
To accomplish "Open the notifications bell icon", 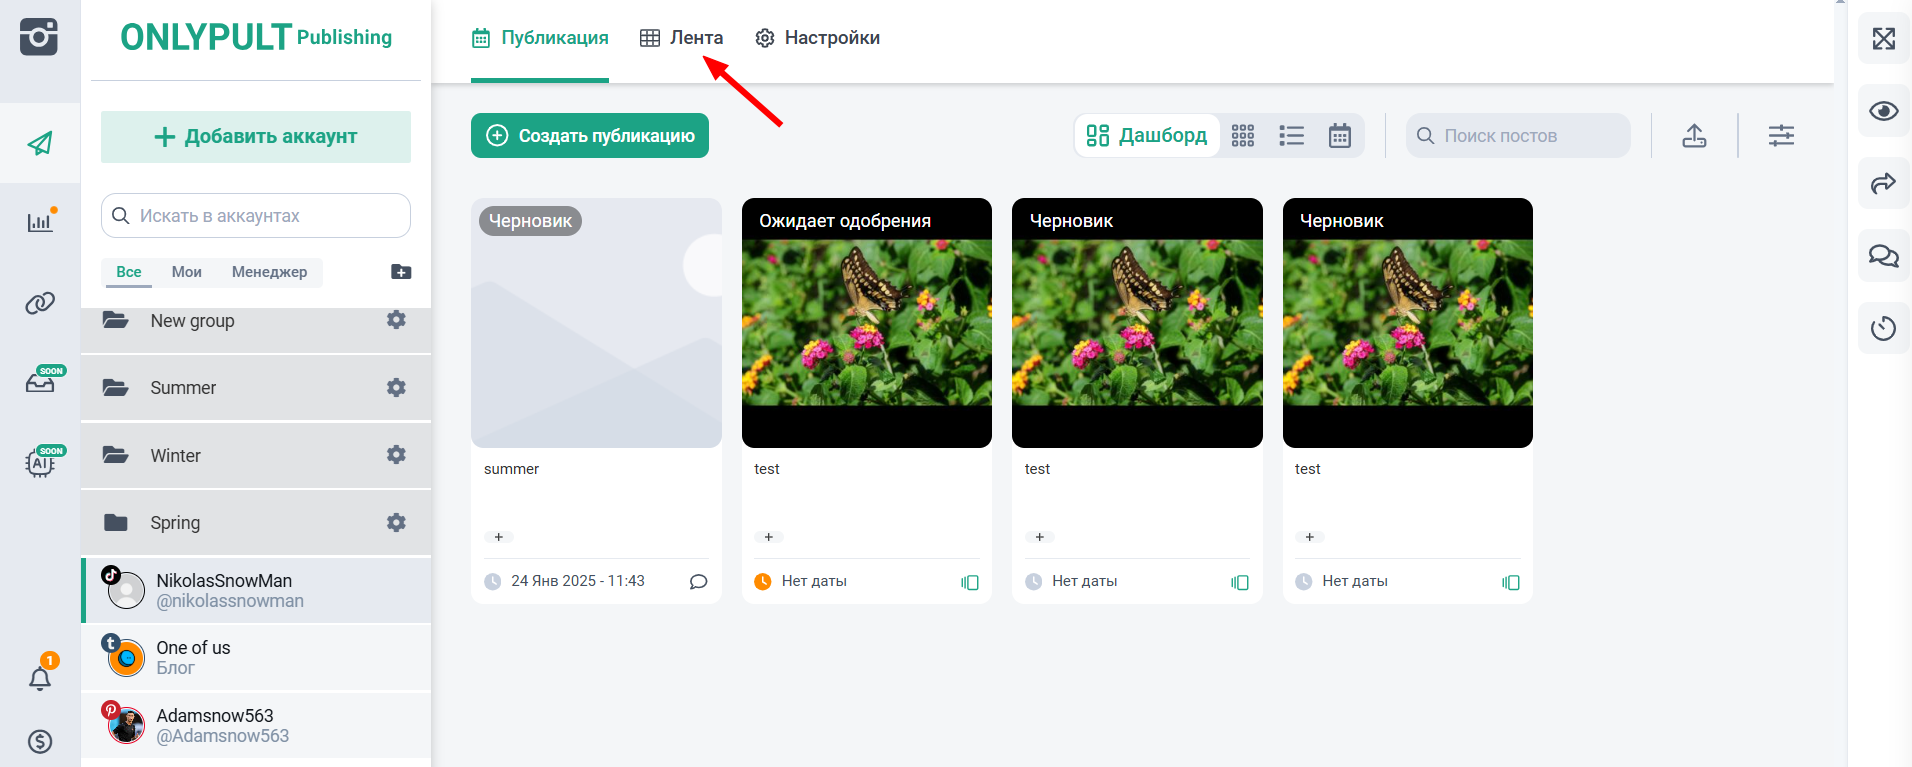I will 40,679.
